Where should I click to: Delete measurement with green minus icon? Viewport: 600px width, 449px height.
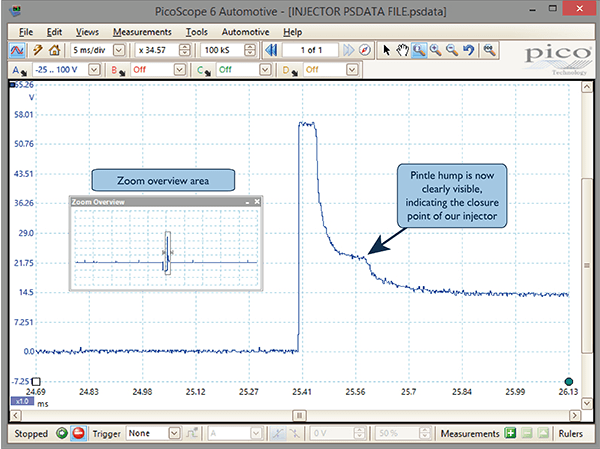[527, 433]
